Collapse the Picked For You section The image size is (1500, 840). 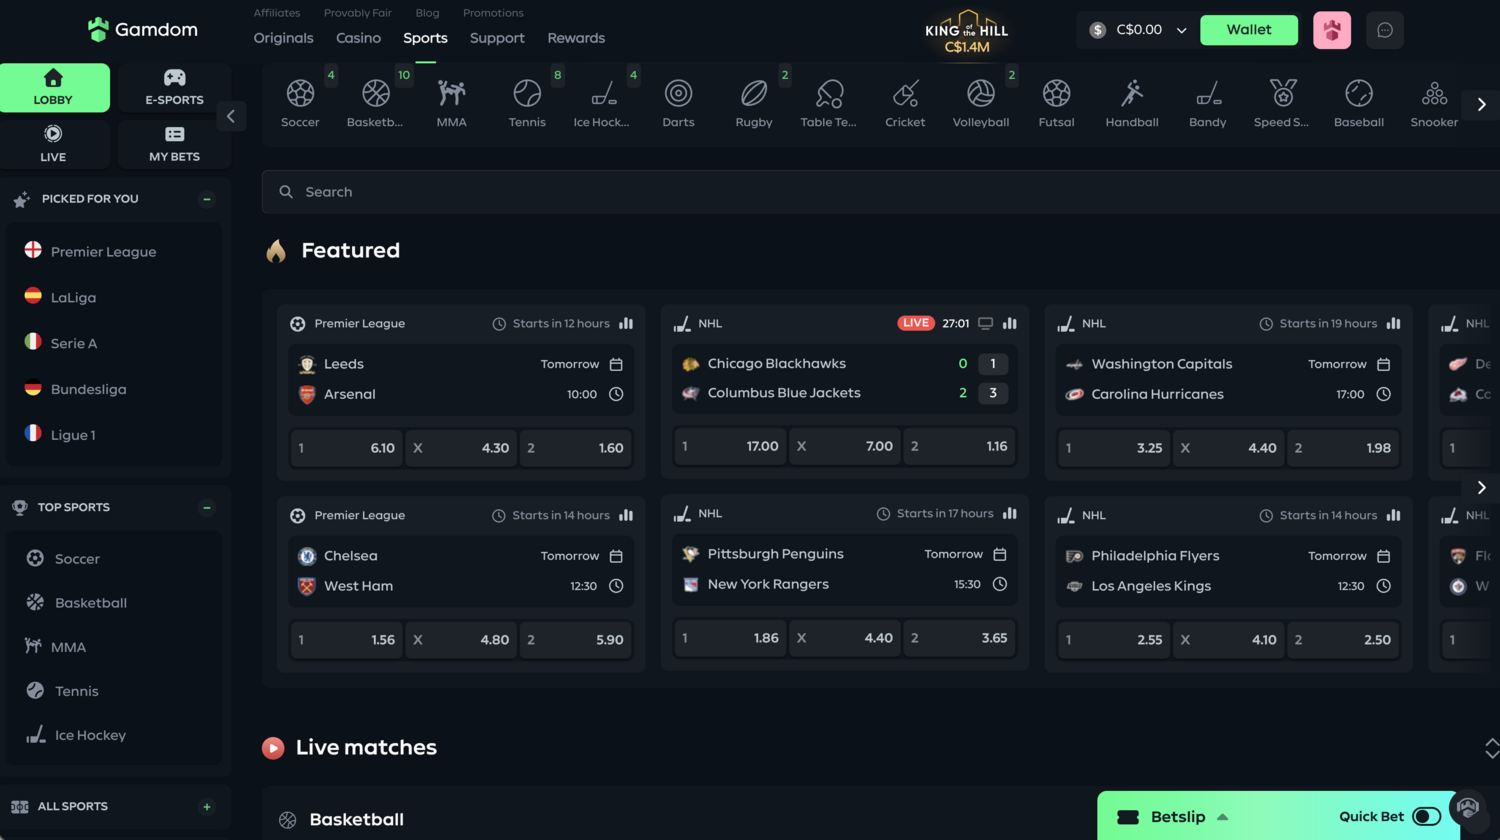point(206,199)
